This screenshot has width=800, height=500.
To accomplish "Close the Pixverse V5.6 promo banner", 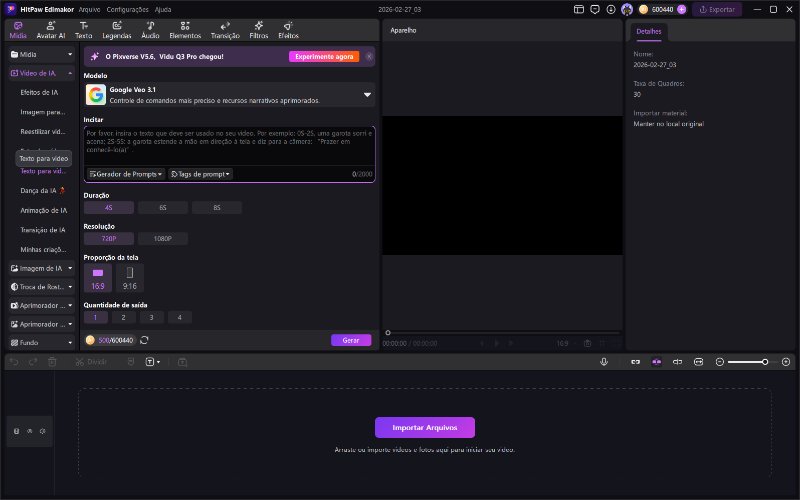I will pyautogui.click(x=369, y=57).
